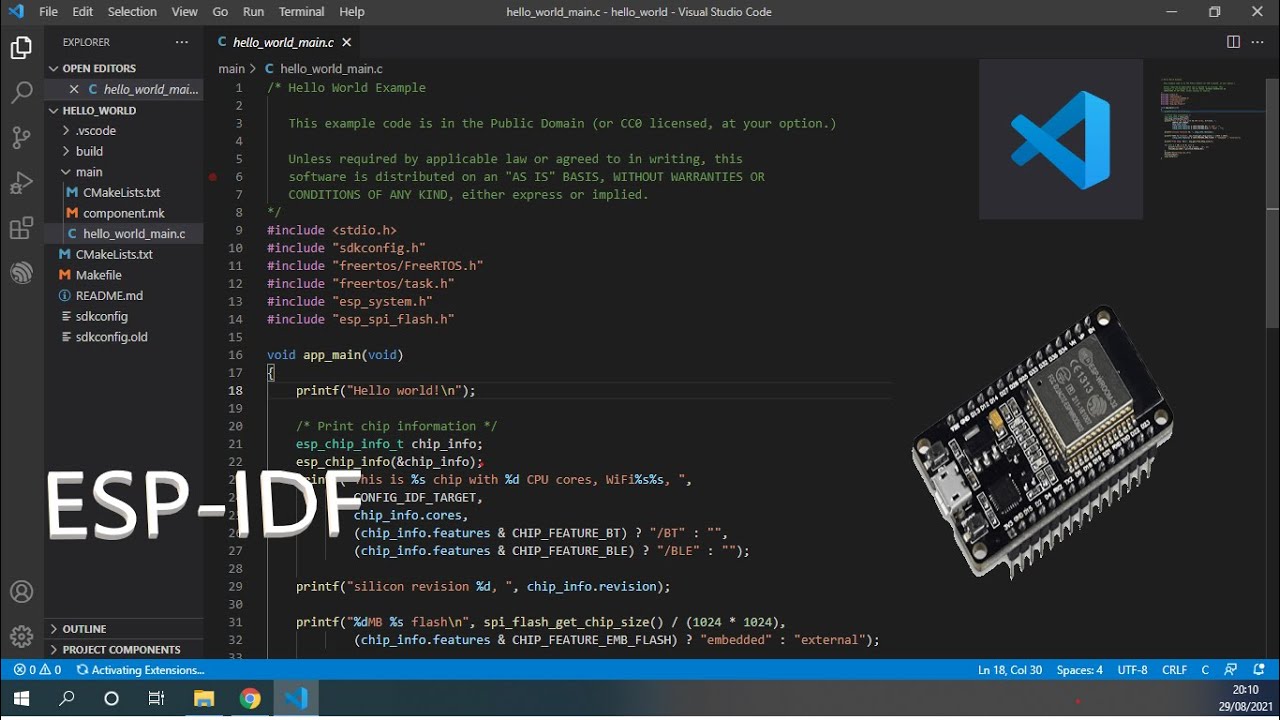Open the Search view in activity bar
The image size is (1280, 720).
tap(21, 93)
